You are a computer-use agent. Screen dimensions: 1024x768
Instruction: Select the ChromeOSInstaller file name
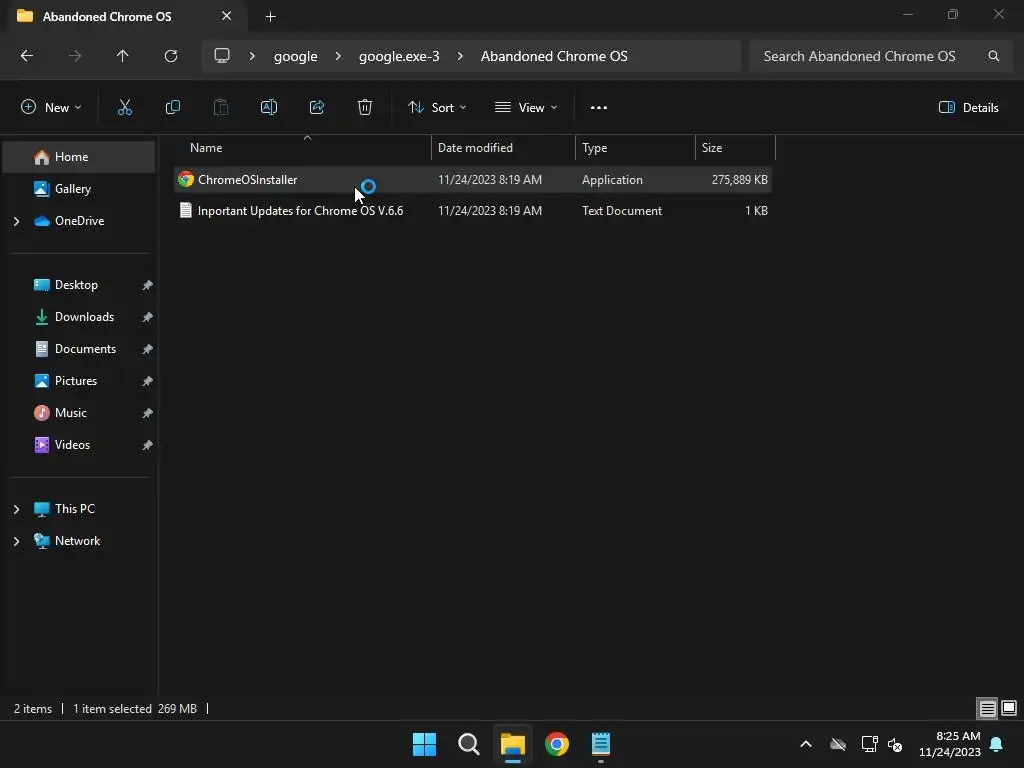(248, 180)
